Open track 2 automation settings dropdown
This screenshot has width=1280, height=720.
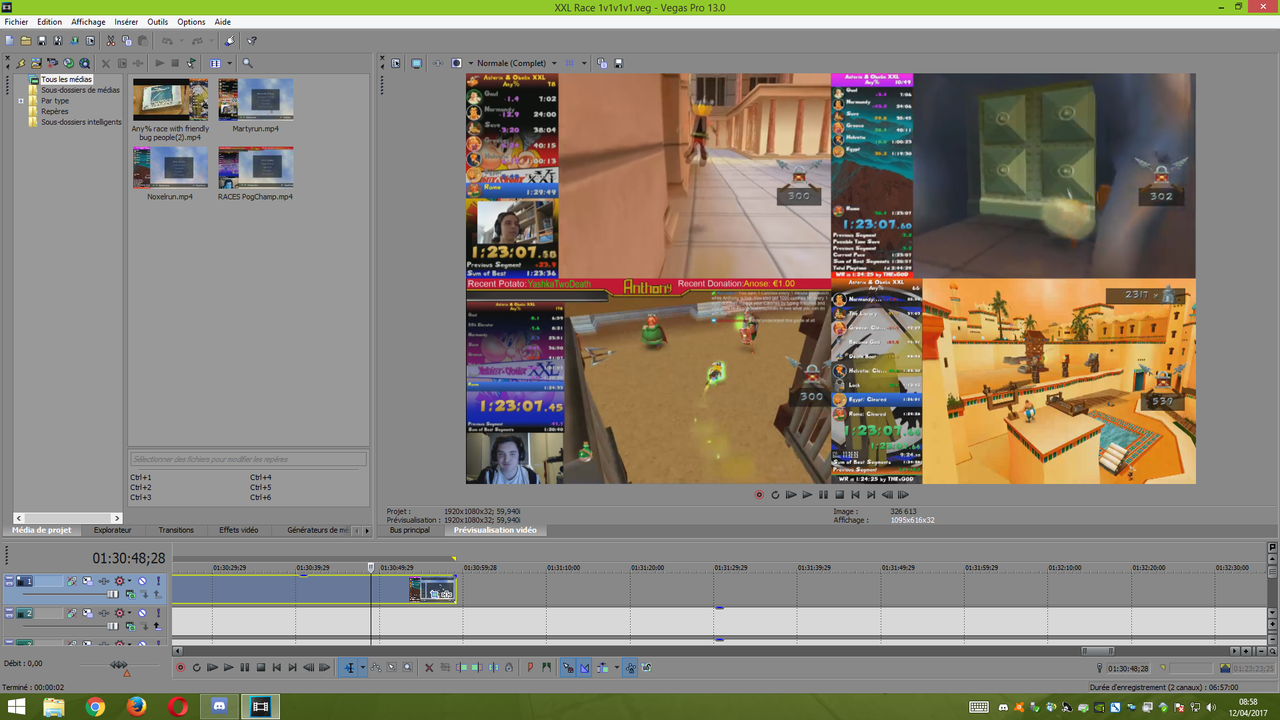[129, 613]
